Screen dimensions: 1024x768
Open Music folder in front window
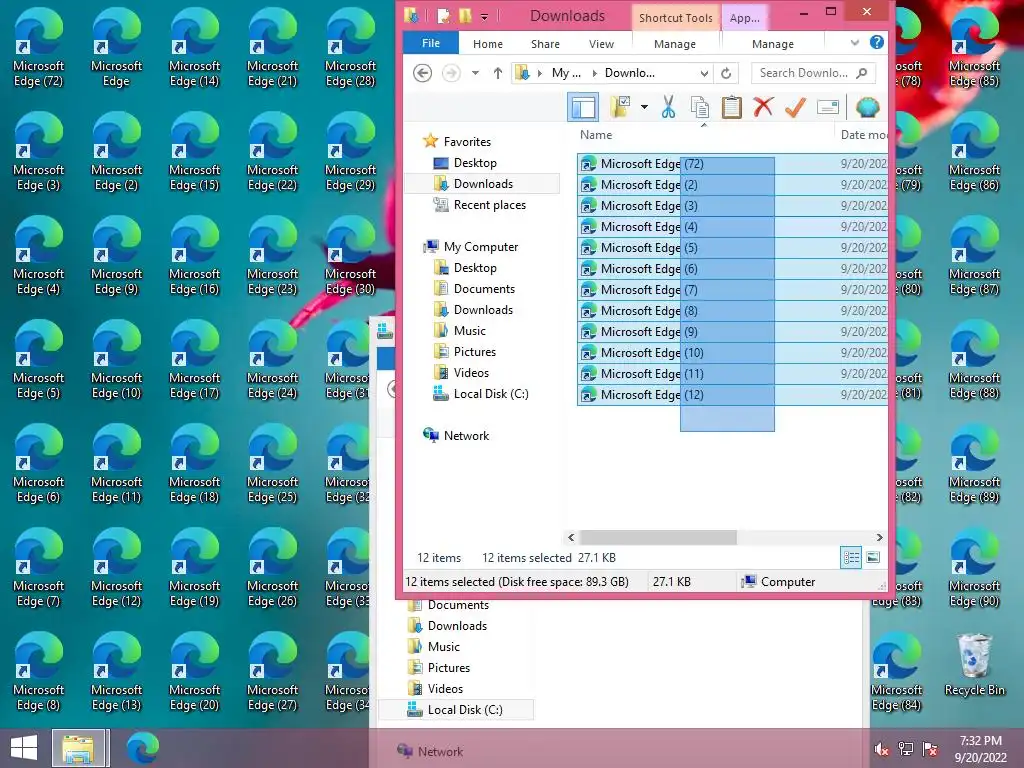coord(470,330)
